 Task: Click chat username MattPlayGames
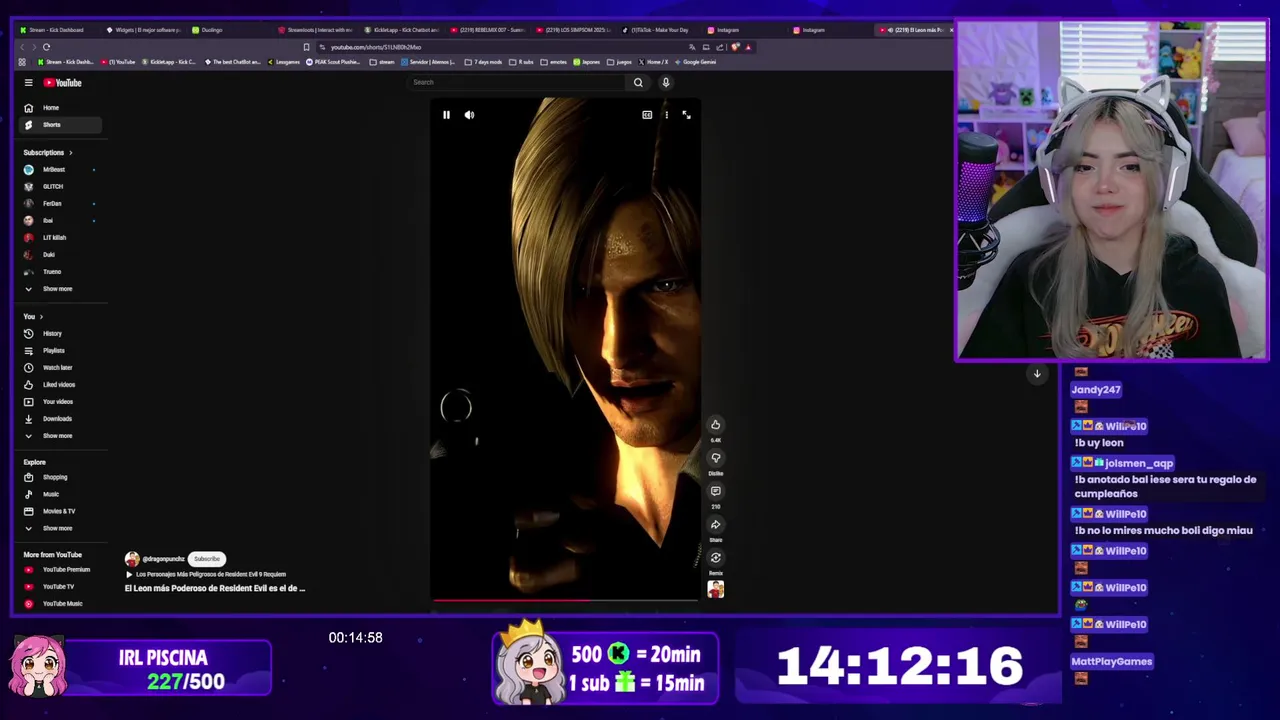(x=1112, y=661)
